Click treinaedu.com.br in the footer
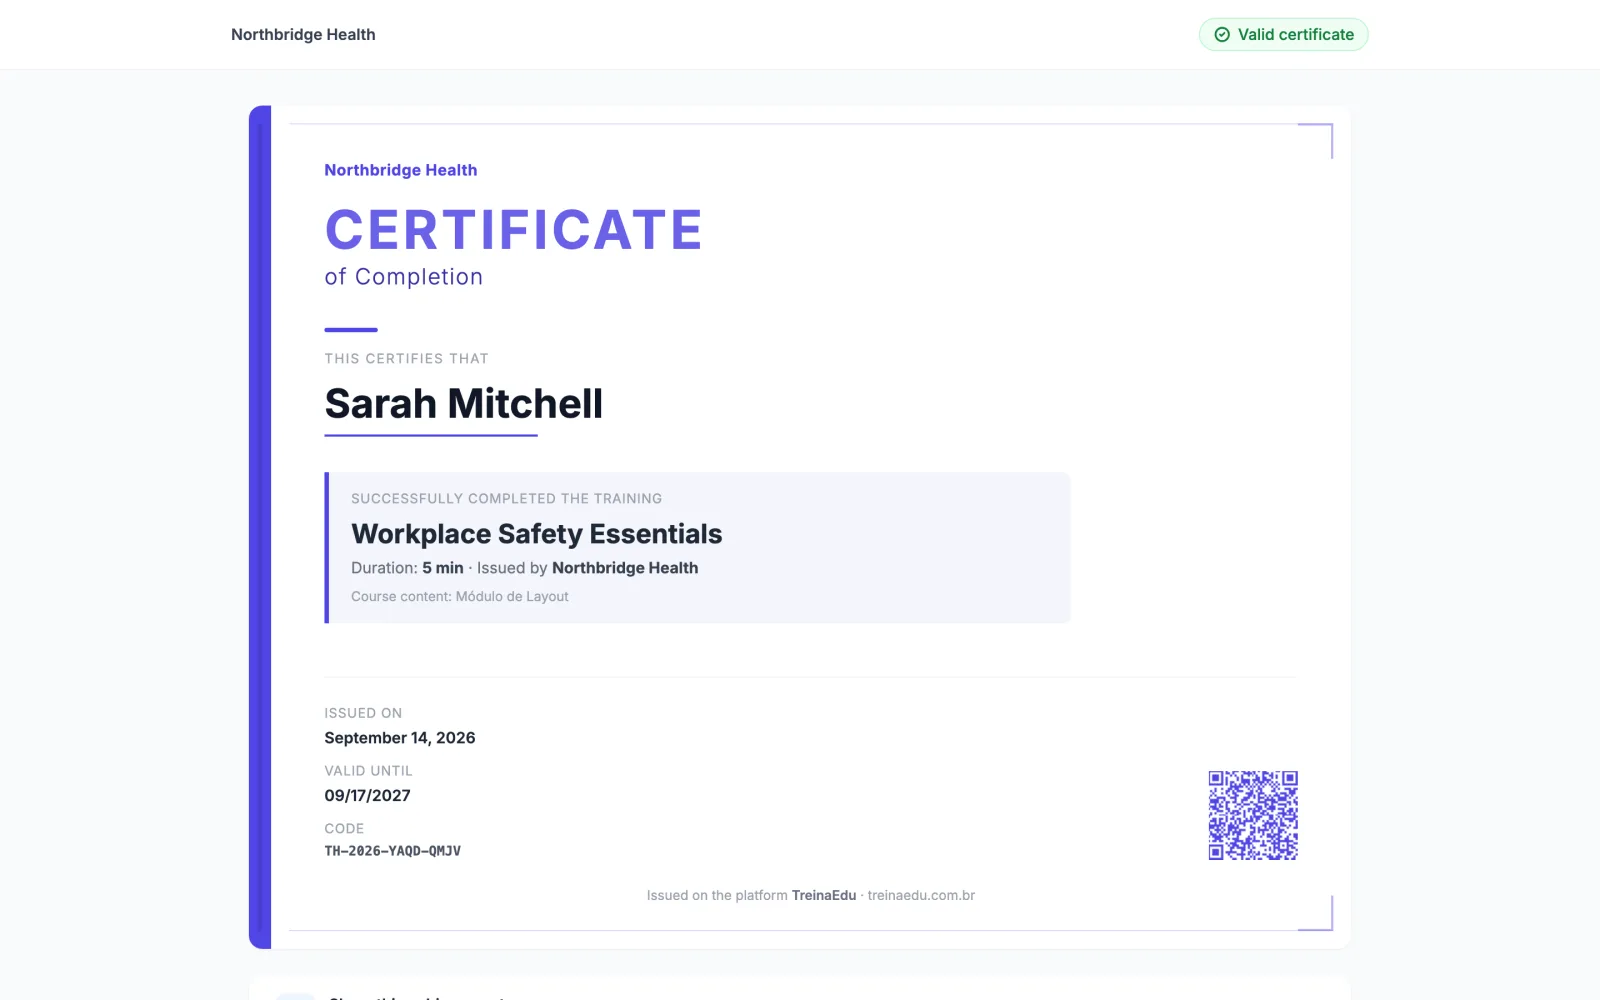 (x=921, y=895)
